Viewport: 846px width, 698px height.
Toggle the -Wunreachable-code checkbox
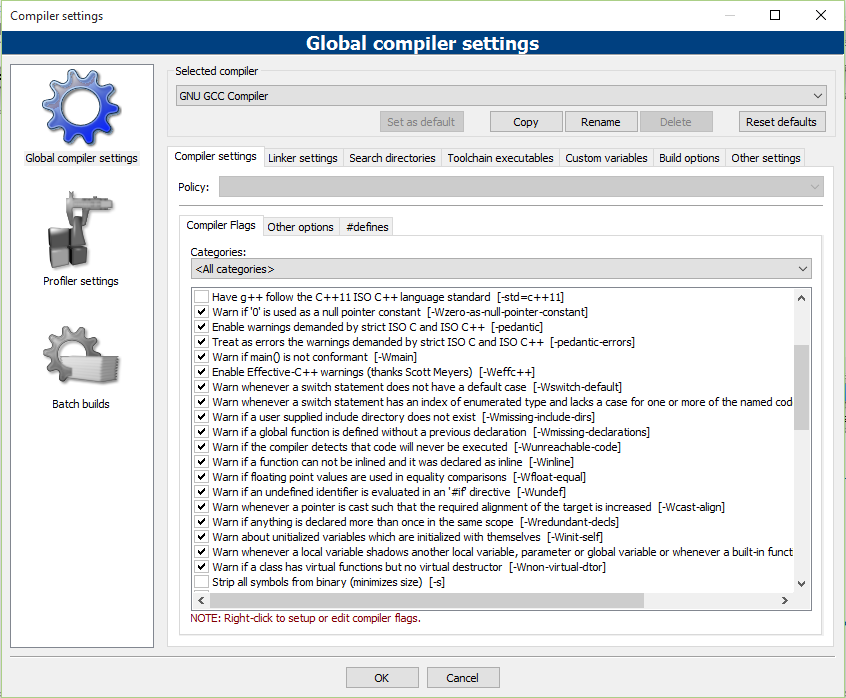point(201,447)
